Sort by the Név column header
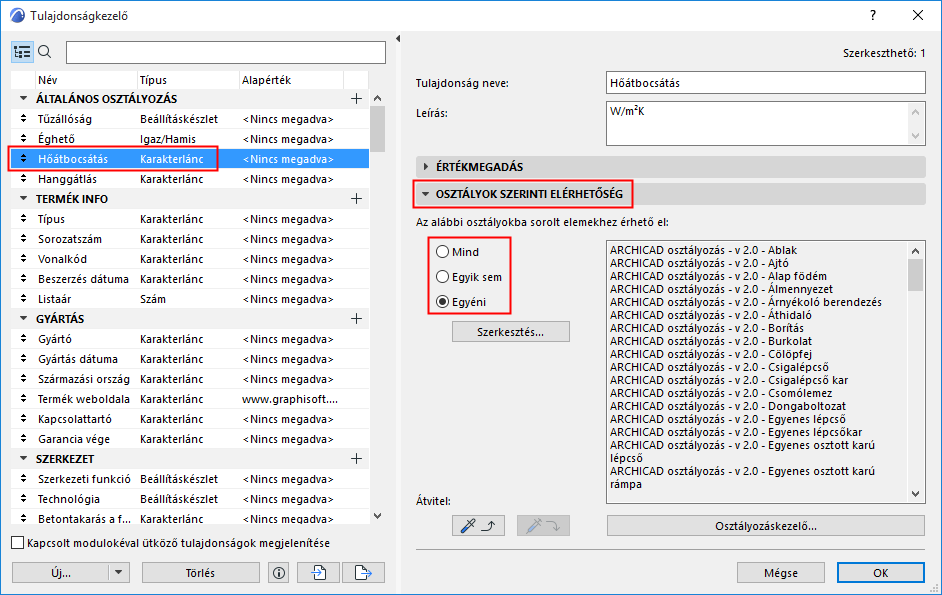The height and width of the screenshot is (595, 942). [86, 80]
